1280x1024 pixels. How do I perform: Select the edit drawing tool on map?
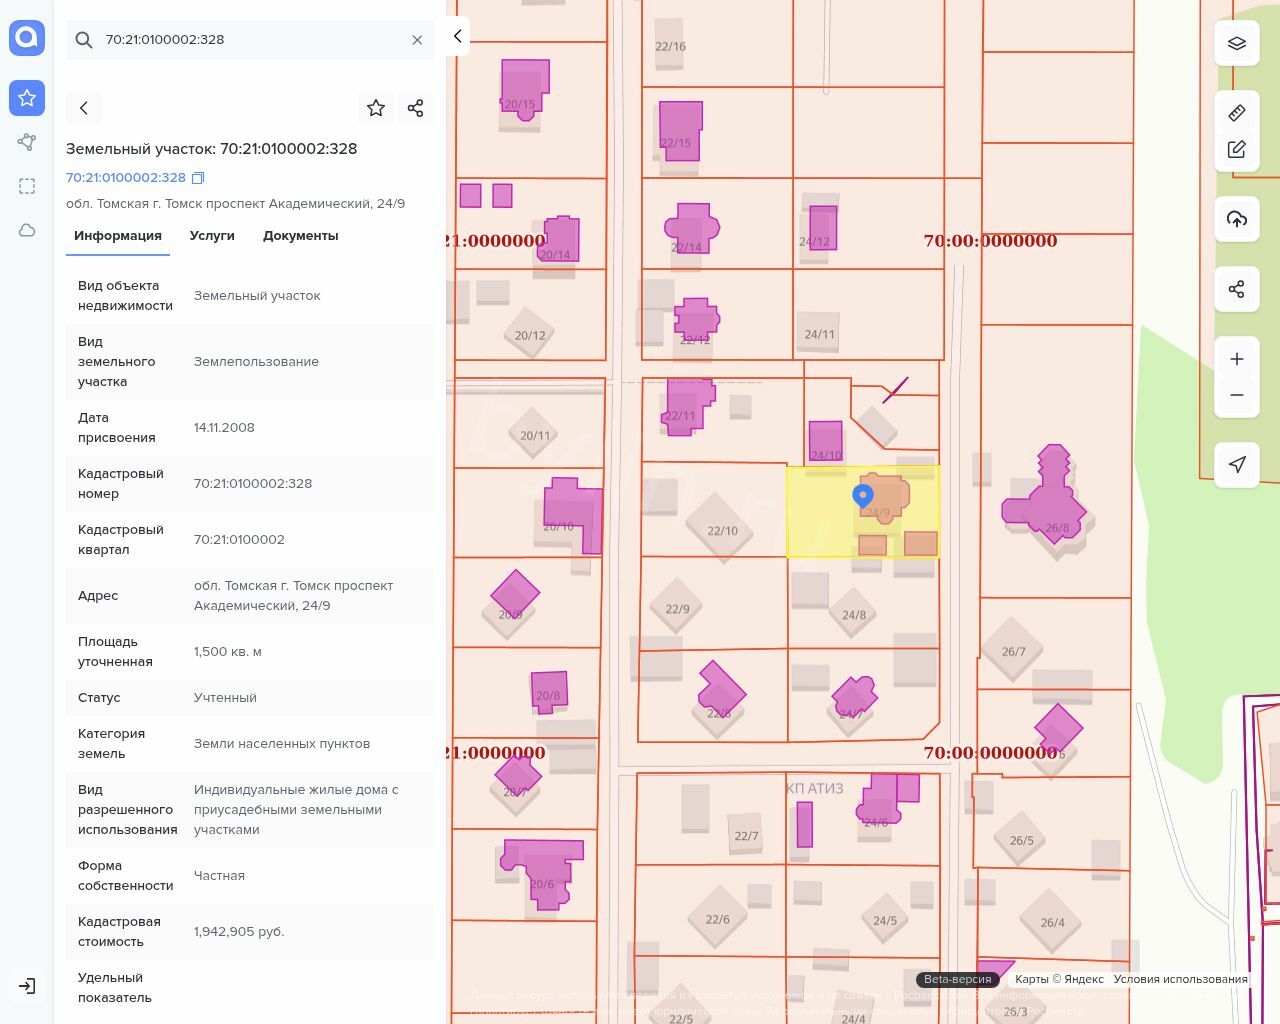point(1237,149)
